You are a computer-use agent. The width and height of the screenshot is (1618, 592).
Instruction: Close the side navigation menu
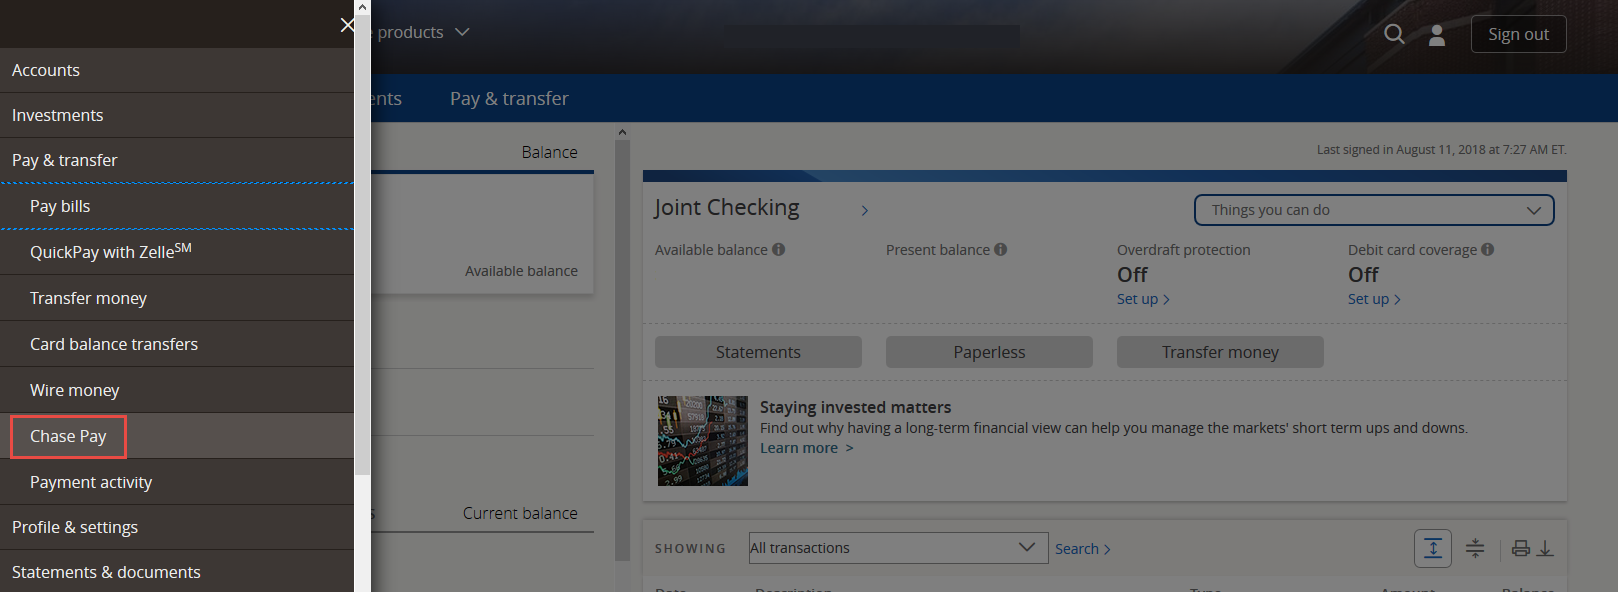(x=347, y=25)
